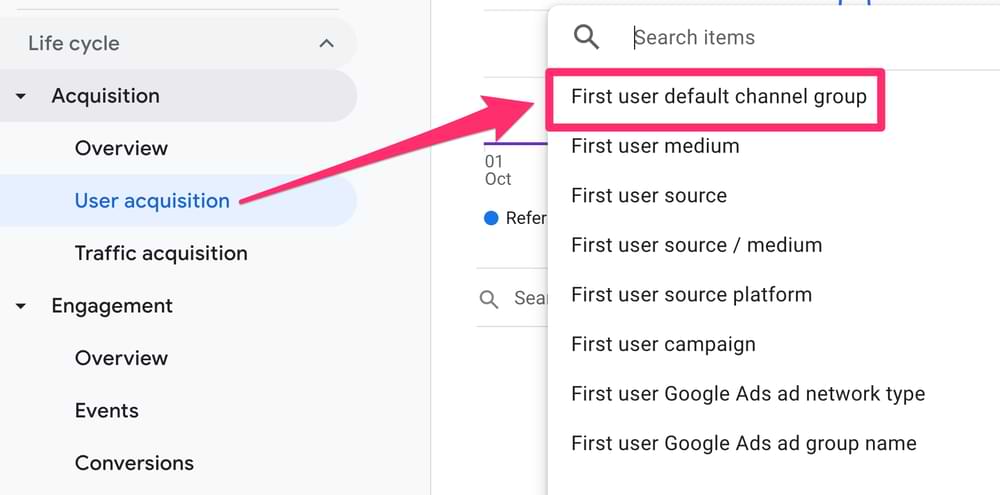Select First user source platform
This screenshot has height=495, width=1000.
(691, 295)
